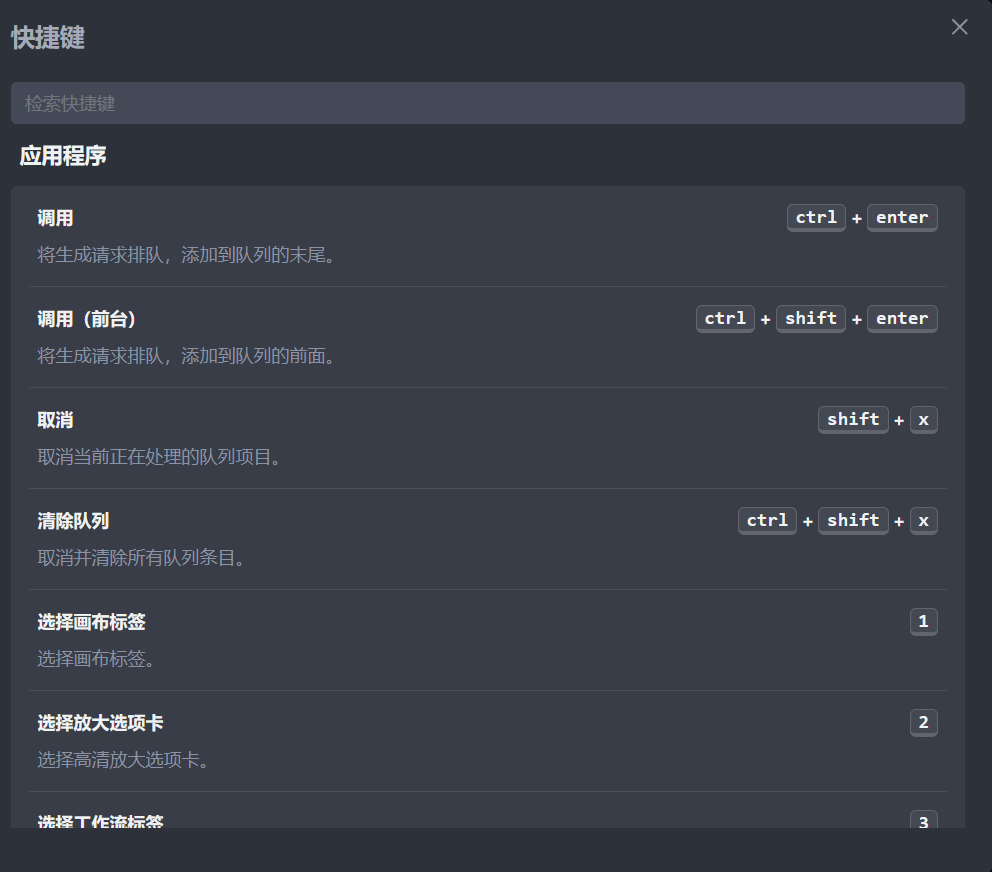Select the 取消 hotkey title
The image size is (992, 872).
tap(56, 420)
